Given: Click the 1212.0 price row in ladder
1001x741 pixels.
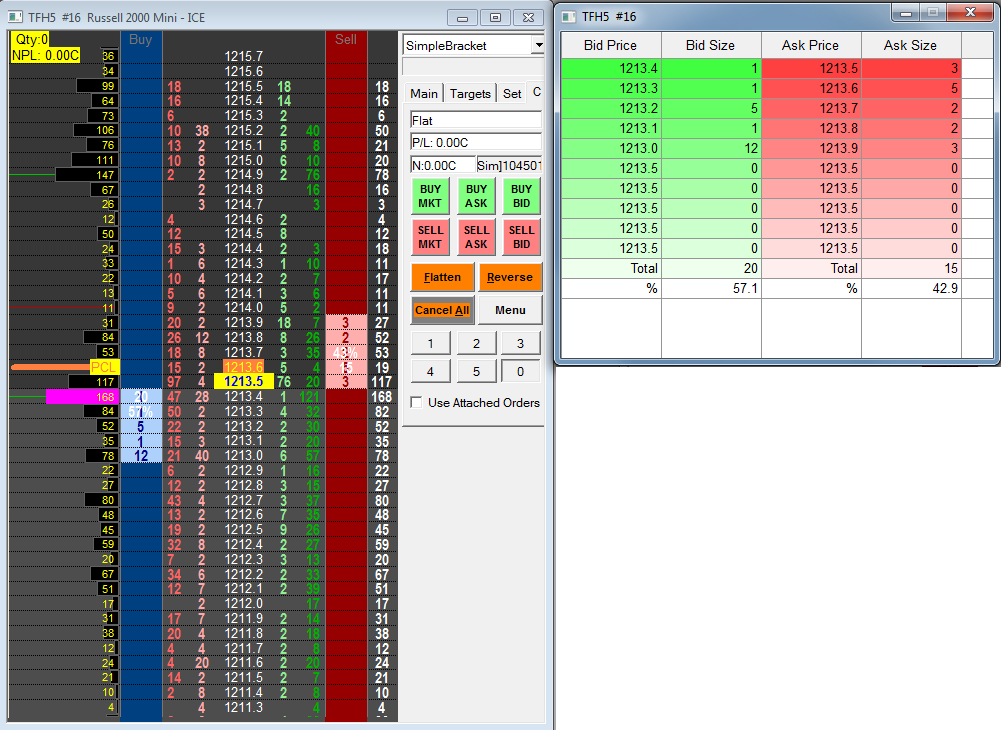Looking at the screenshot, I should pos(244,603).
